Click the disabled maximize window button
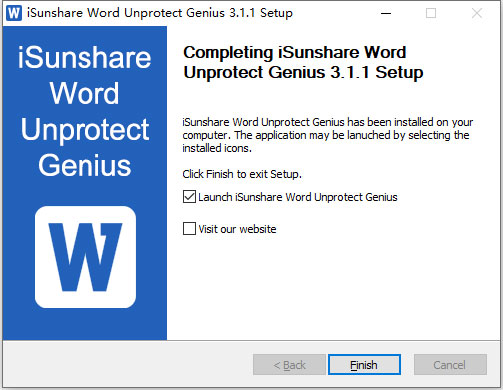The height and width of the screenshot is (390, 503). [x=431, y=13]
